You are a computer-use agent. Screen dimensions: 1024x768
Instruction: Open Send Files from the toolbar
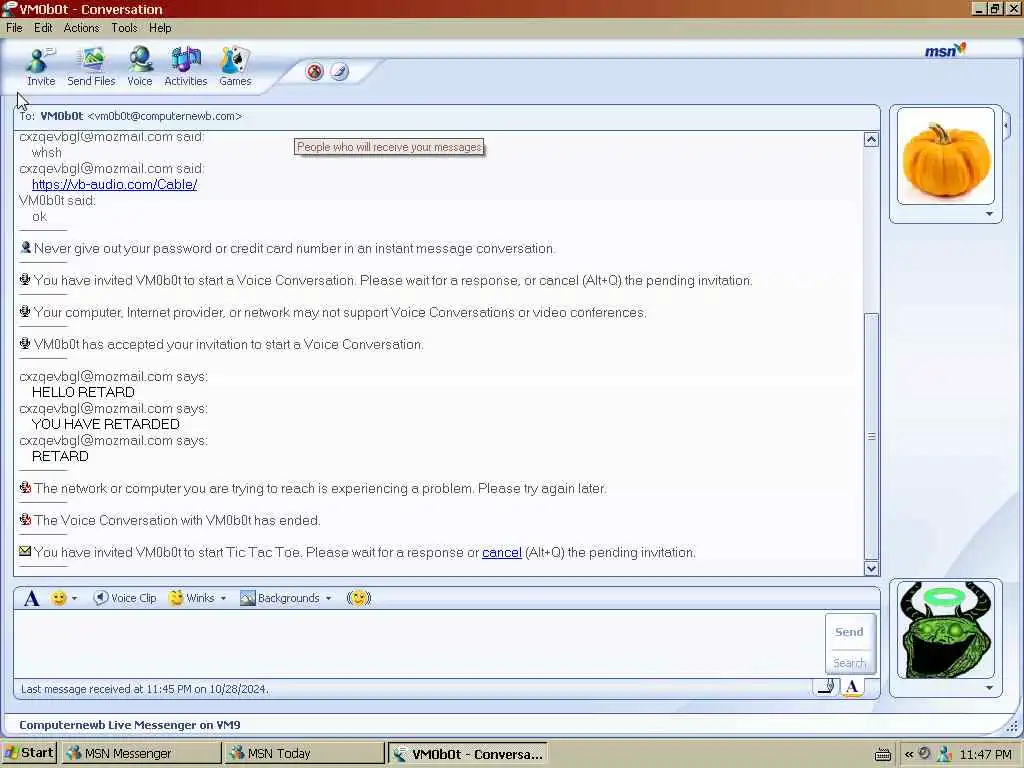pos(91,67)
